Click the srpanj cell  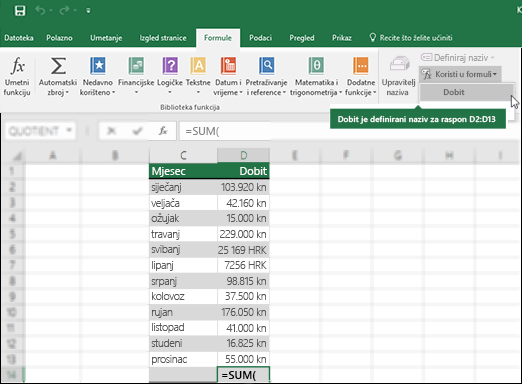(x=183, y=281)
